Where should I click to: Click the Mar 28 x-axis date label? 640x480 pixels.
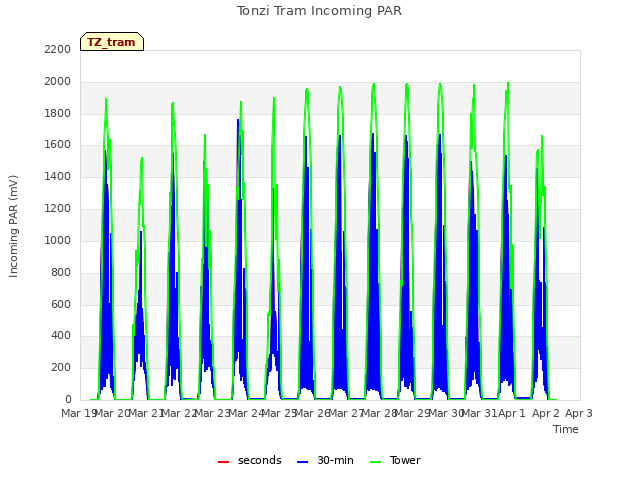379,413
